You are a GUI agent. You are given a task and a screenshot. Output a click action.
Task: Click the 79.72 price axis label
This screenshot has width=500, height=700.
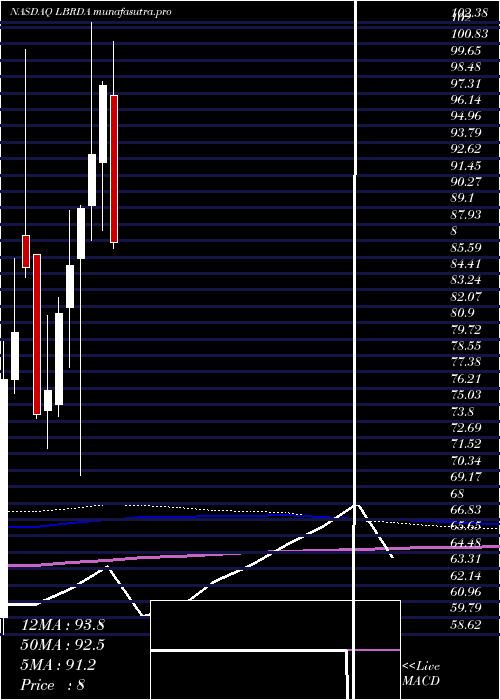pyautogui.click(x=466, y=329)
